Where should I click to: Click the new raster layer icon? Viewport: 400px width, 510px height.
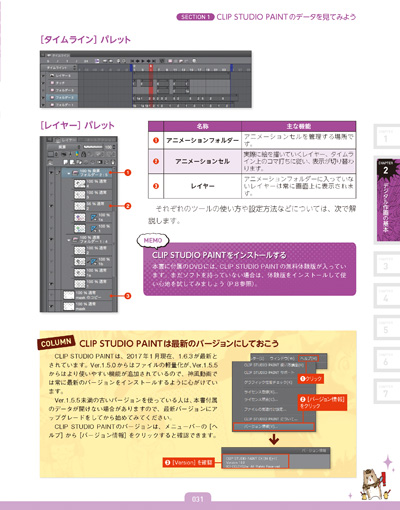click(65, 162)
